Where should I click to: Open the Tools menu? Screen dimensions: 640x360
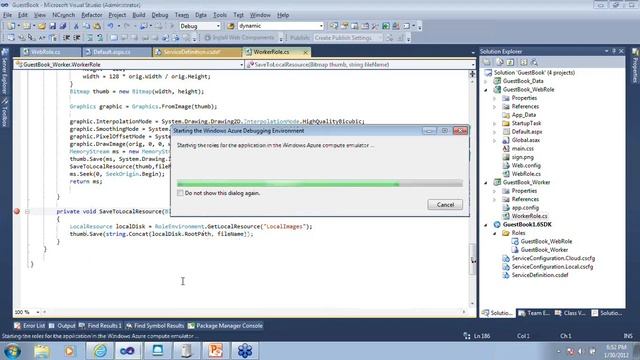[220, 15]
